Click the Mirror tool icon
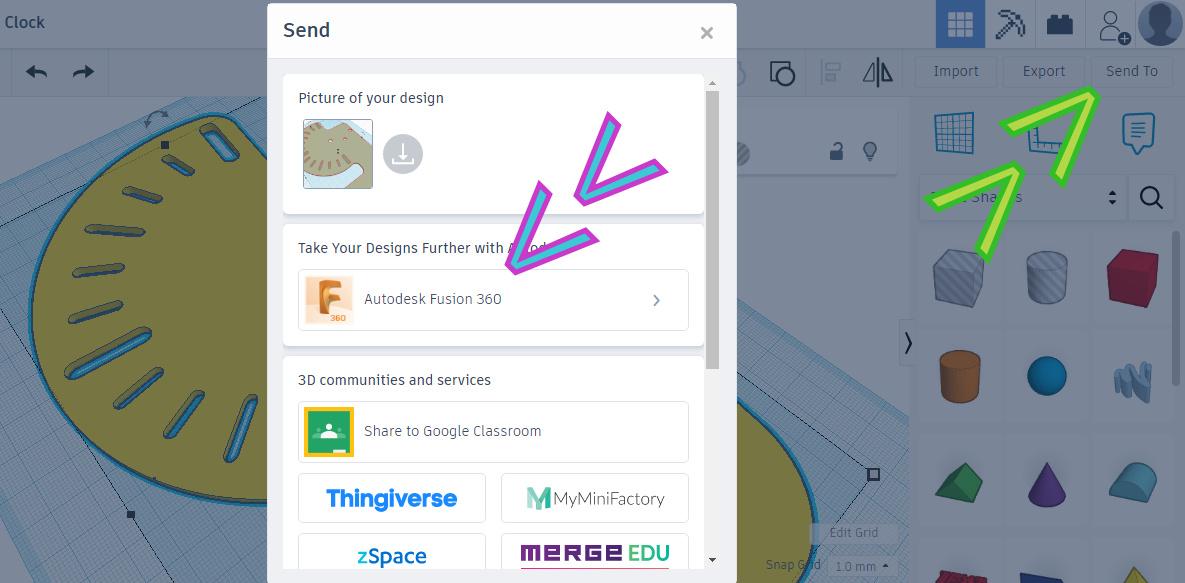 tap(877, 73)
